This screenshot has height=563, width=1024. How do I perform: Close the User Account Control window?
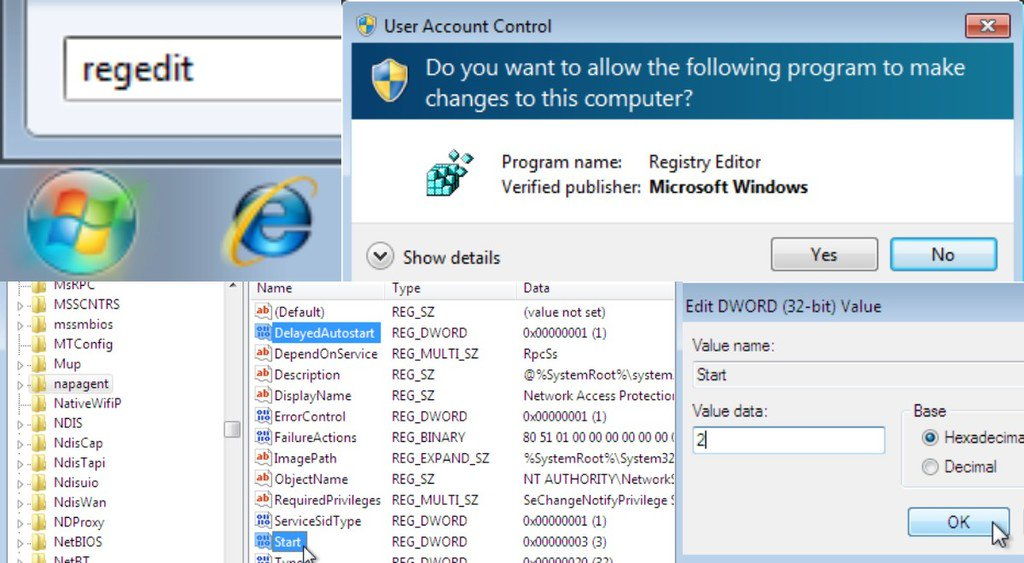click(x=987, y=26)
